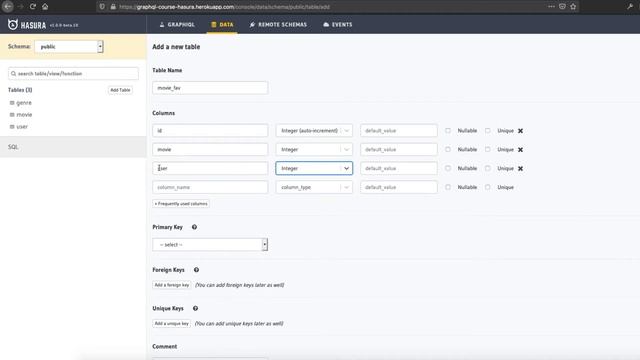Click the movie column name field
This screenshot has width=640, height=360.
click(210, 149)
